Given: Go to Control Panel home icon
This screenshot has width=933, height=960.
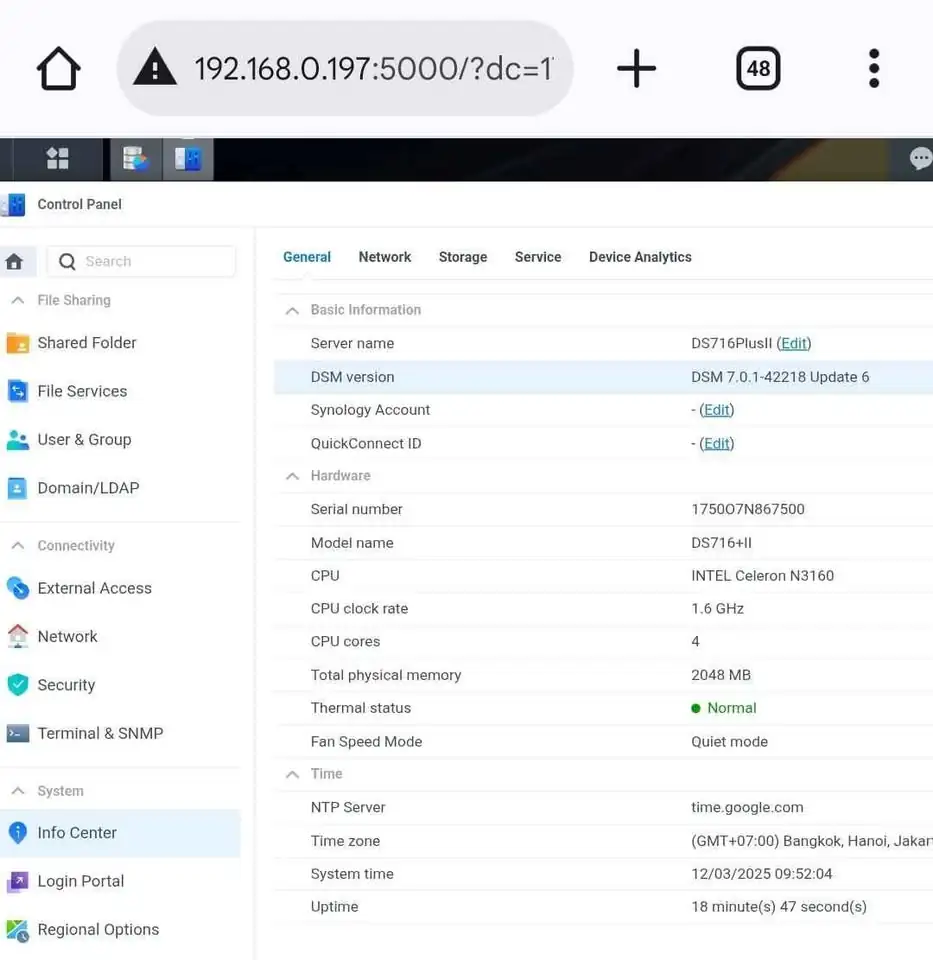Looking at the screenshot, I should click(14, 261).
